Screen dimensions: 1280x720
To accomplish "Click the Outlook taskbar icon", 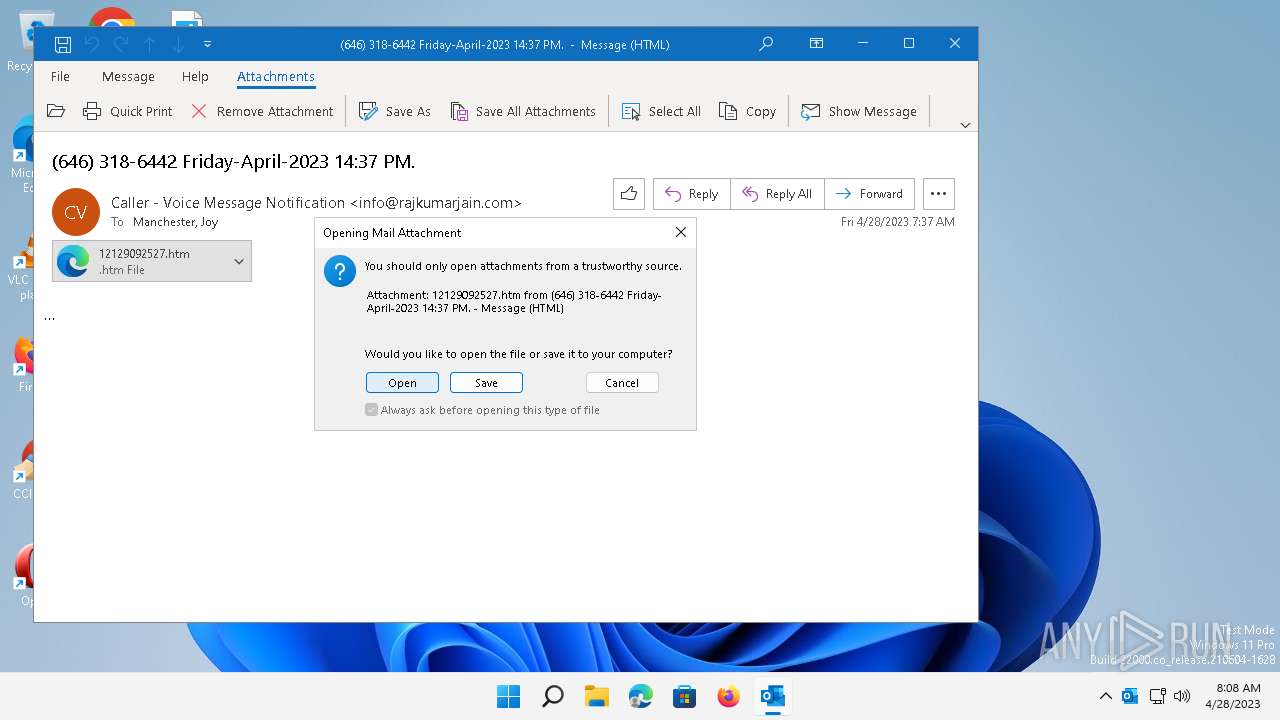I will click(x=772, y=696).
